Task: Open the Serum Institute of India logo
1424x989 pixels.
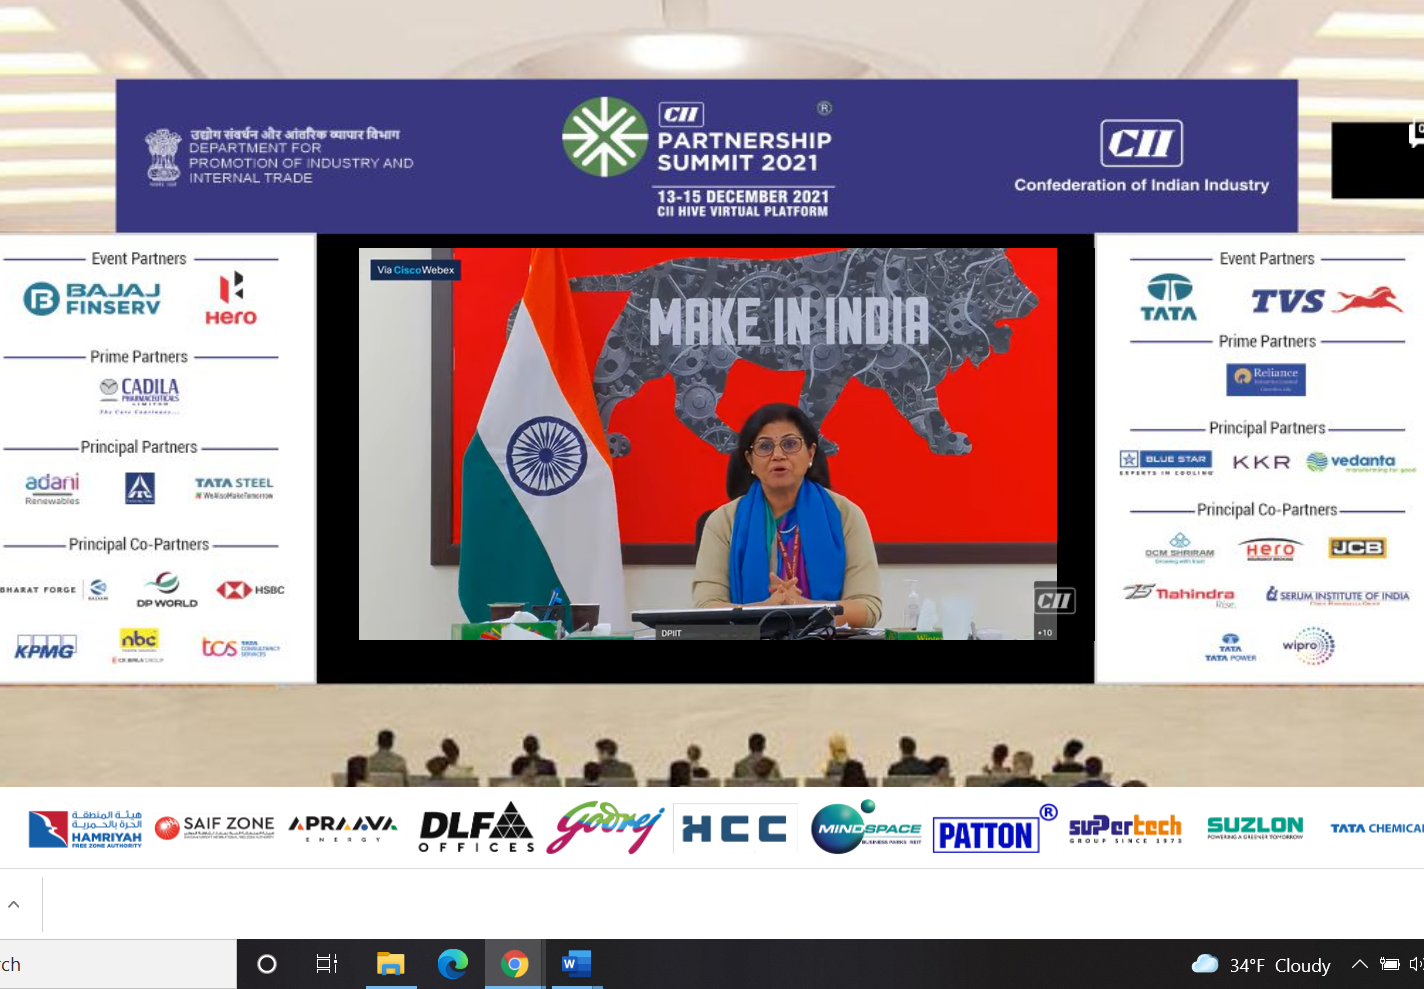Action: pos(1338,595)
